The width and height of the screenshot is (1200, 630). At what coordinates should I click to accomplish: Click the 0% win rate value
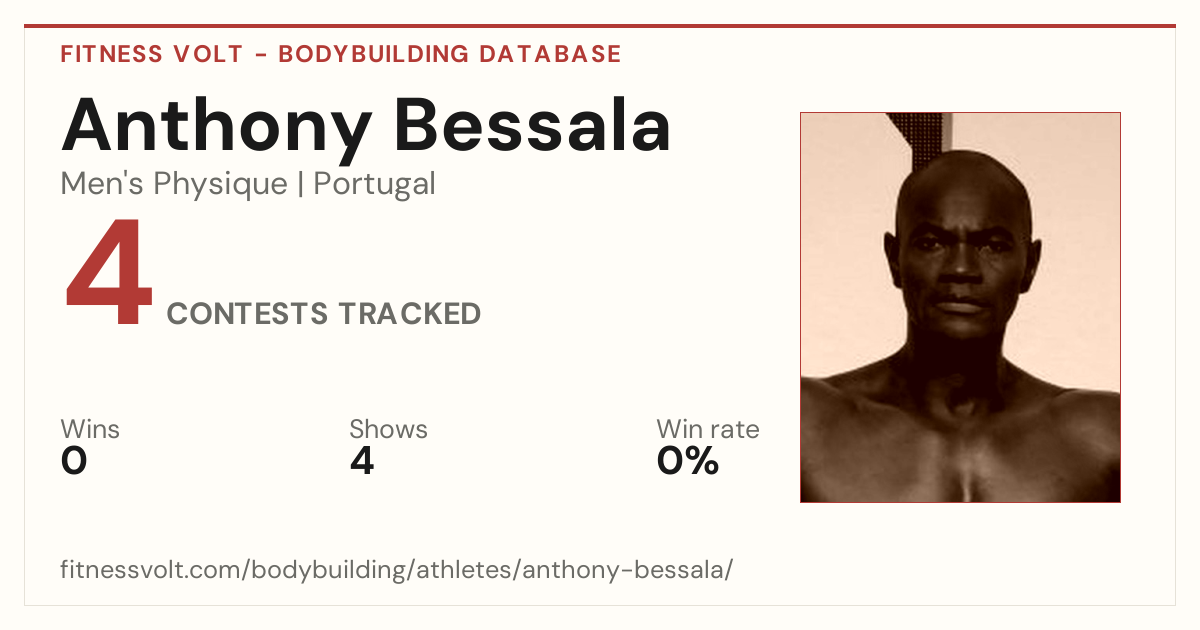point(688,461)
